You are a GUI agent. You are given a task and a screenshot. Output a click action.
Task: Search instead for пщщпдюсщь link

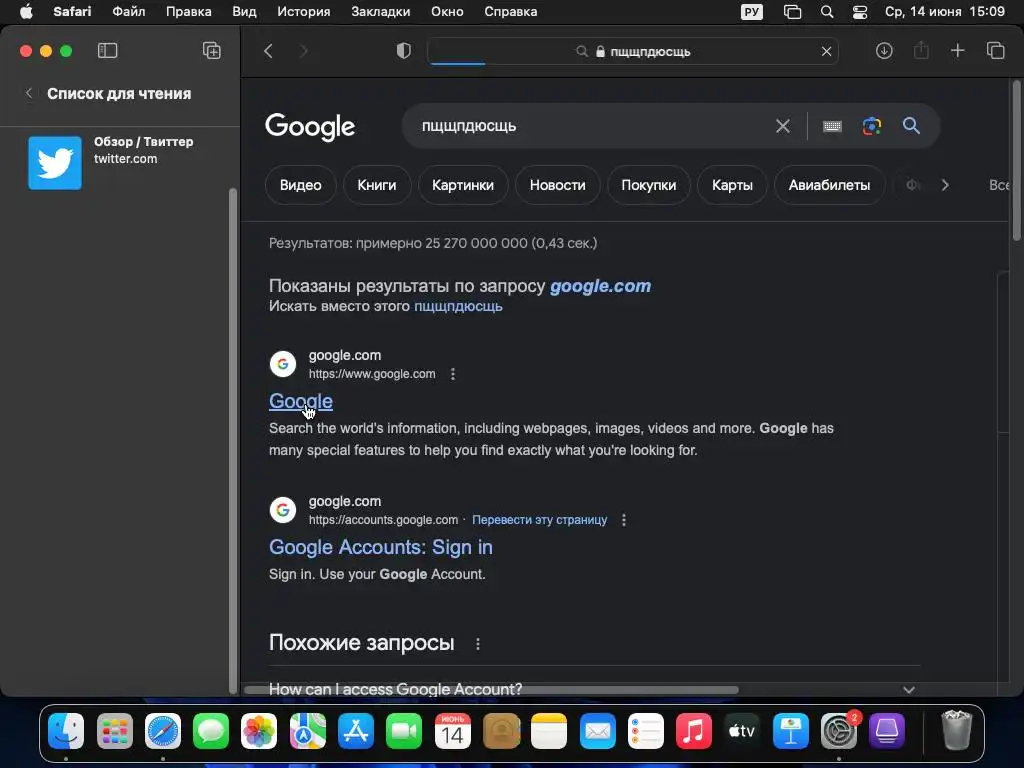click(x=458, y=306)
